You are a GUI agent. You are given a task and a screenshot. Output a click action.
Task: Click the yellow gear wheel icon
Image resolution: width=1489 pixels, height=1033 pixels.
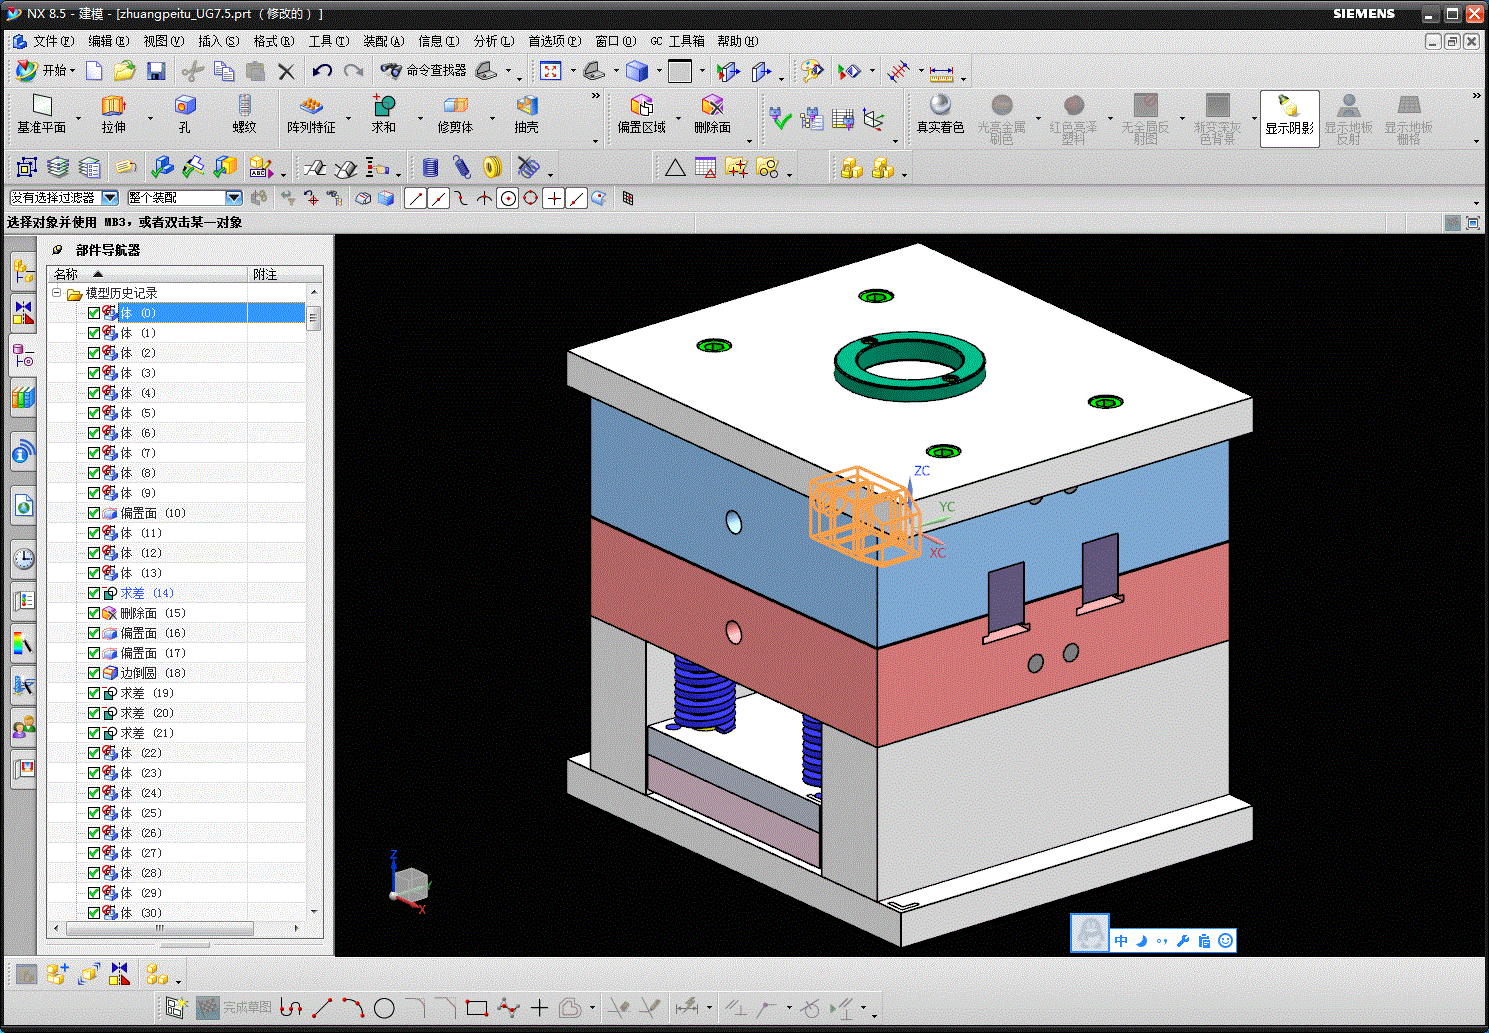(x=492, y=167)
